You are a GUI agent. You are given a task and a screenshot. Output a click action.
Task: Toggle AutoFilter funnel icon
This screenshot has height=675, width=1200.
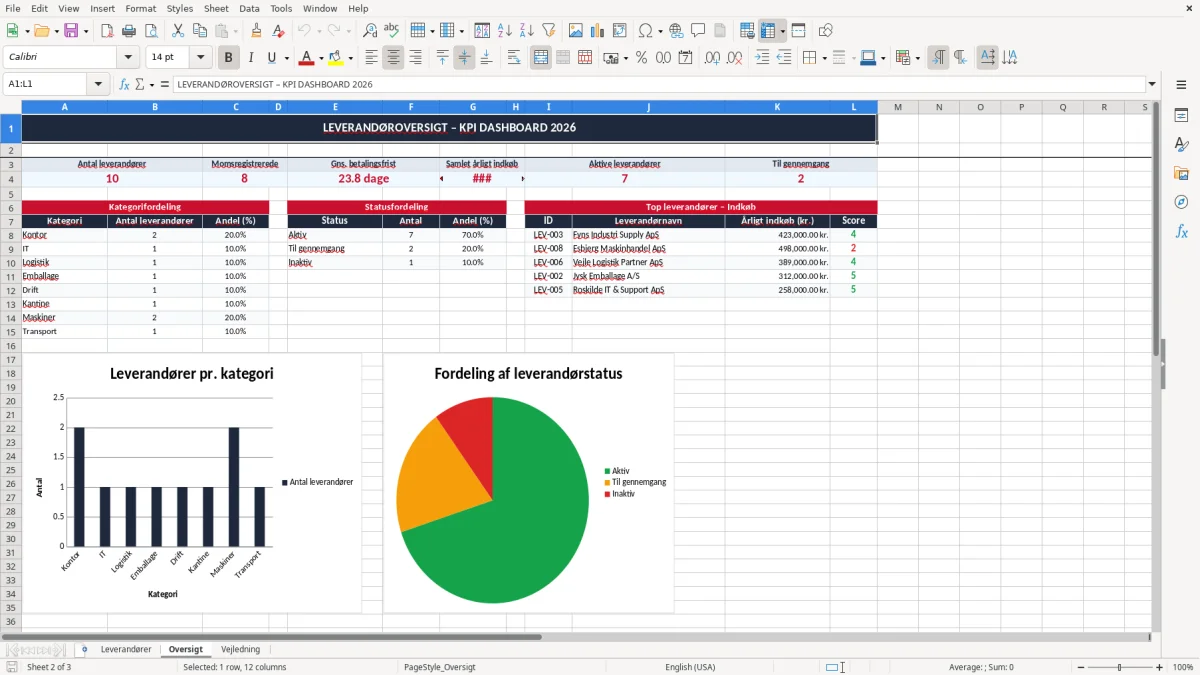[x=548, y=31]
